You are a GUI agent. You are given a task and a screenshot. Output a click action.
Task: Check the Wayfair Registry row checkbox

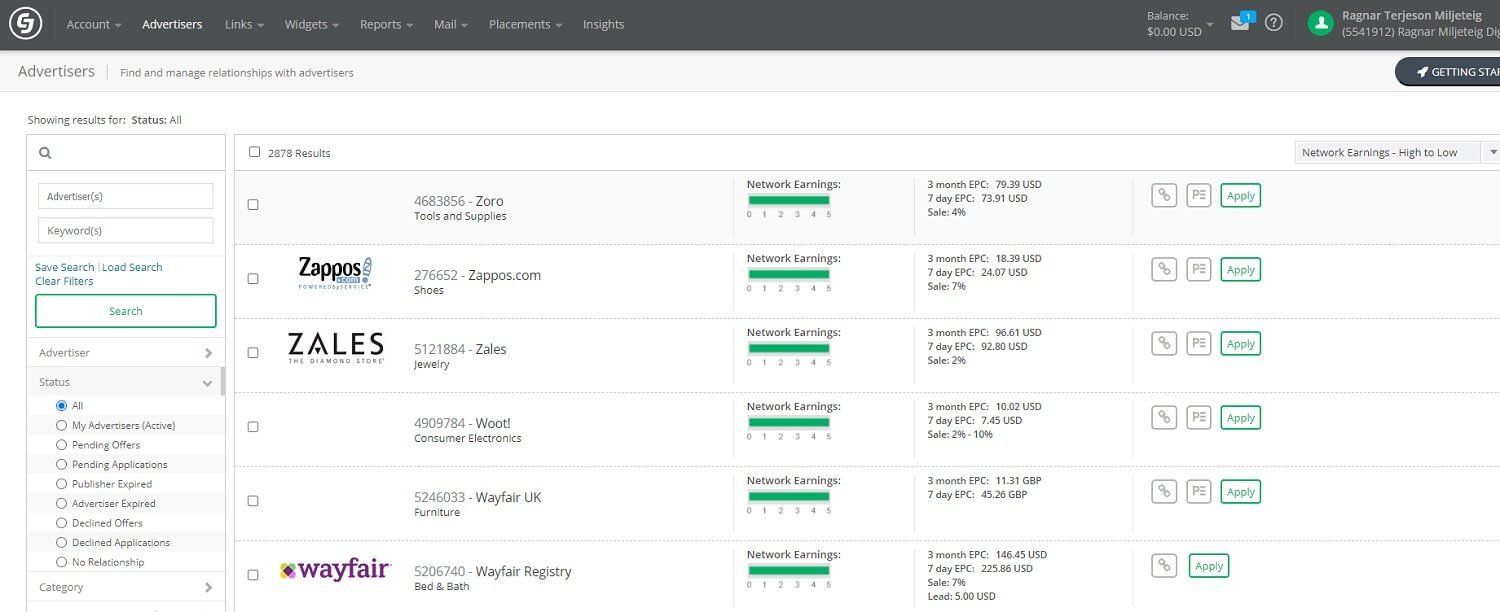coord(253,574)
